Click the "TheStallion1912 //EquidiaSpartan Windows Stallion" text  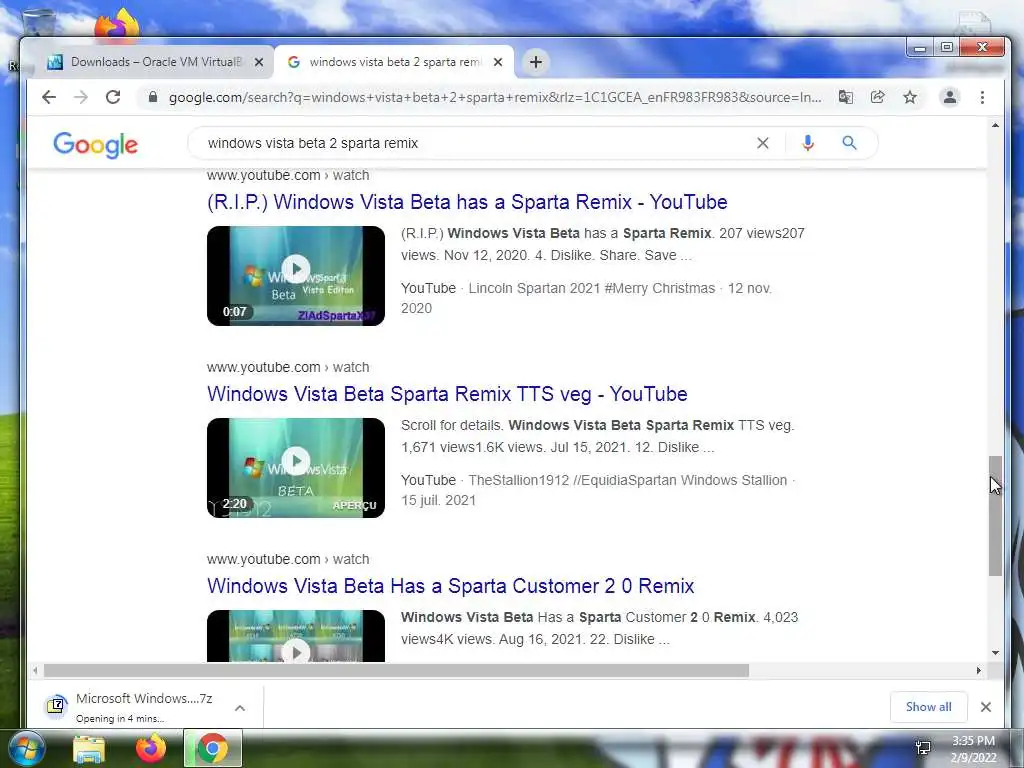click(x=628, y=480)
